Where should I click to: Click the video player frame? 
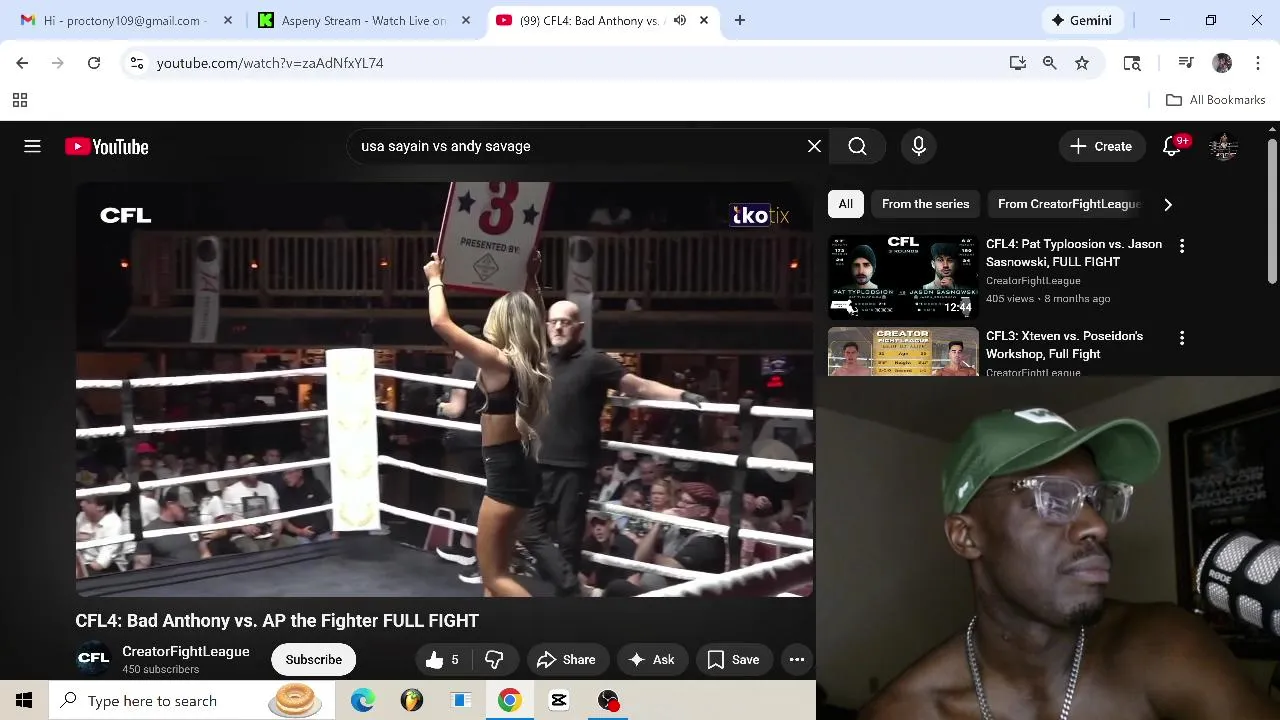coord(444,389)
